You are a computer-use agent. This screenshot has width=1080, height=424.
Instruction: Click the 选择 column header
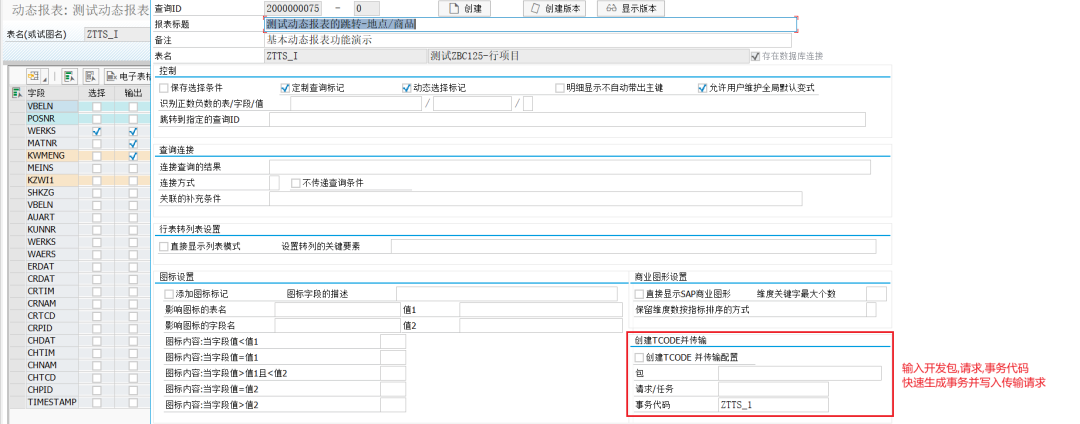click(x=97, y=93)
